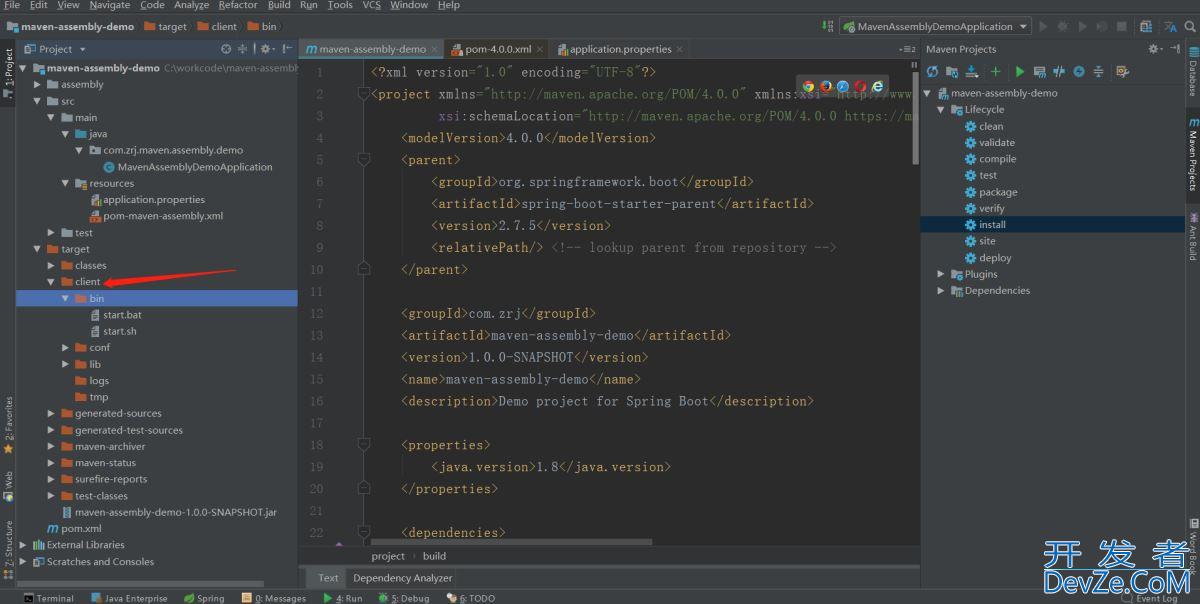Open in Chrome browser icon
This screenshot has width=1200, height=604.
click(x=808, y=87)
